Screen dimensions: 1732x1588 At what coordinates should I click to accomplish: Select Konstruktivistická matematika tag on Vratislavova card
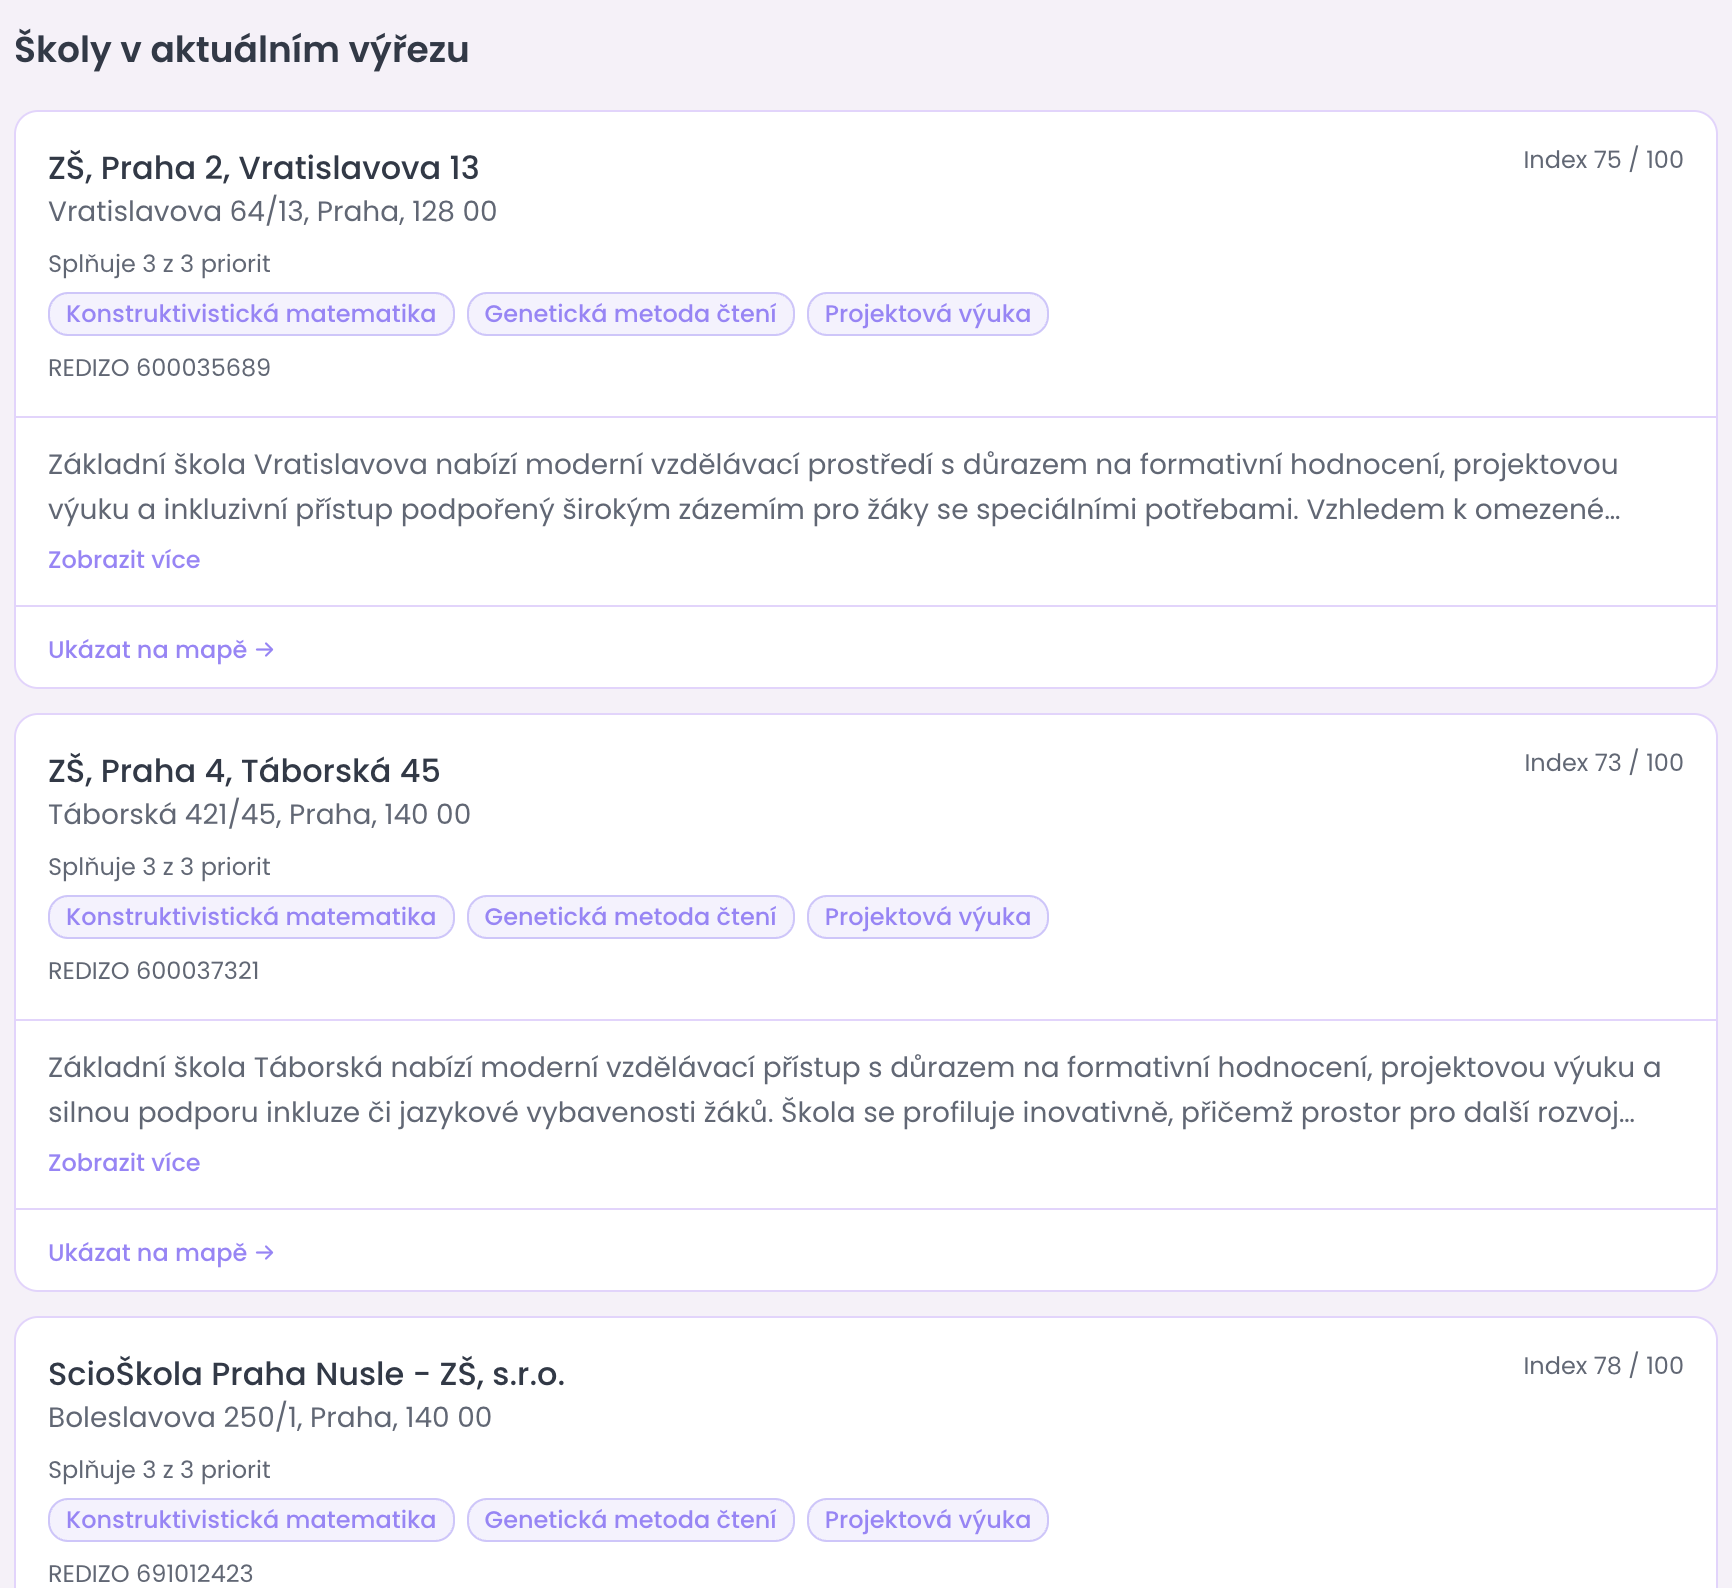pos(251,314)
